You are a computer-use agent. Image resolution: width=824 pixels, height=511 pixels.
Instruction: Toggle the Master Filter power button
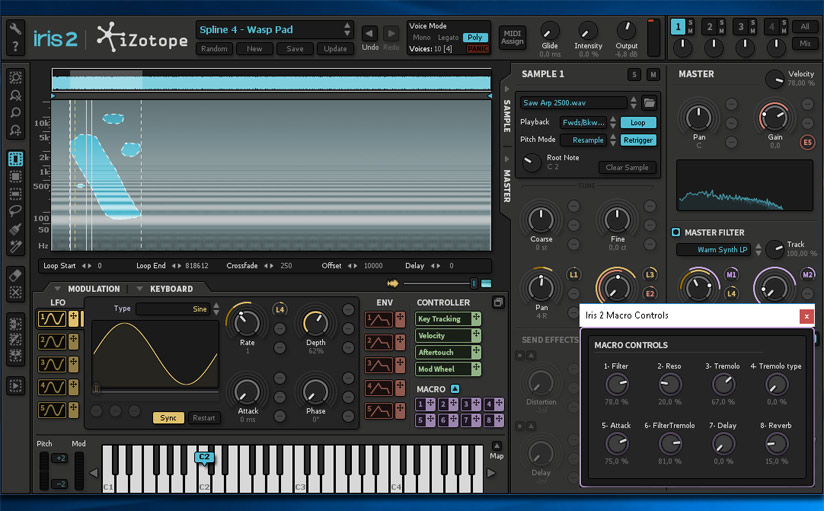click(x=676, y=232)
